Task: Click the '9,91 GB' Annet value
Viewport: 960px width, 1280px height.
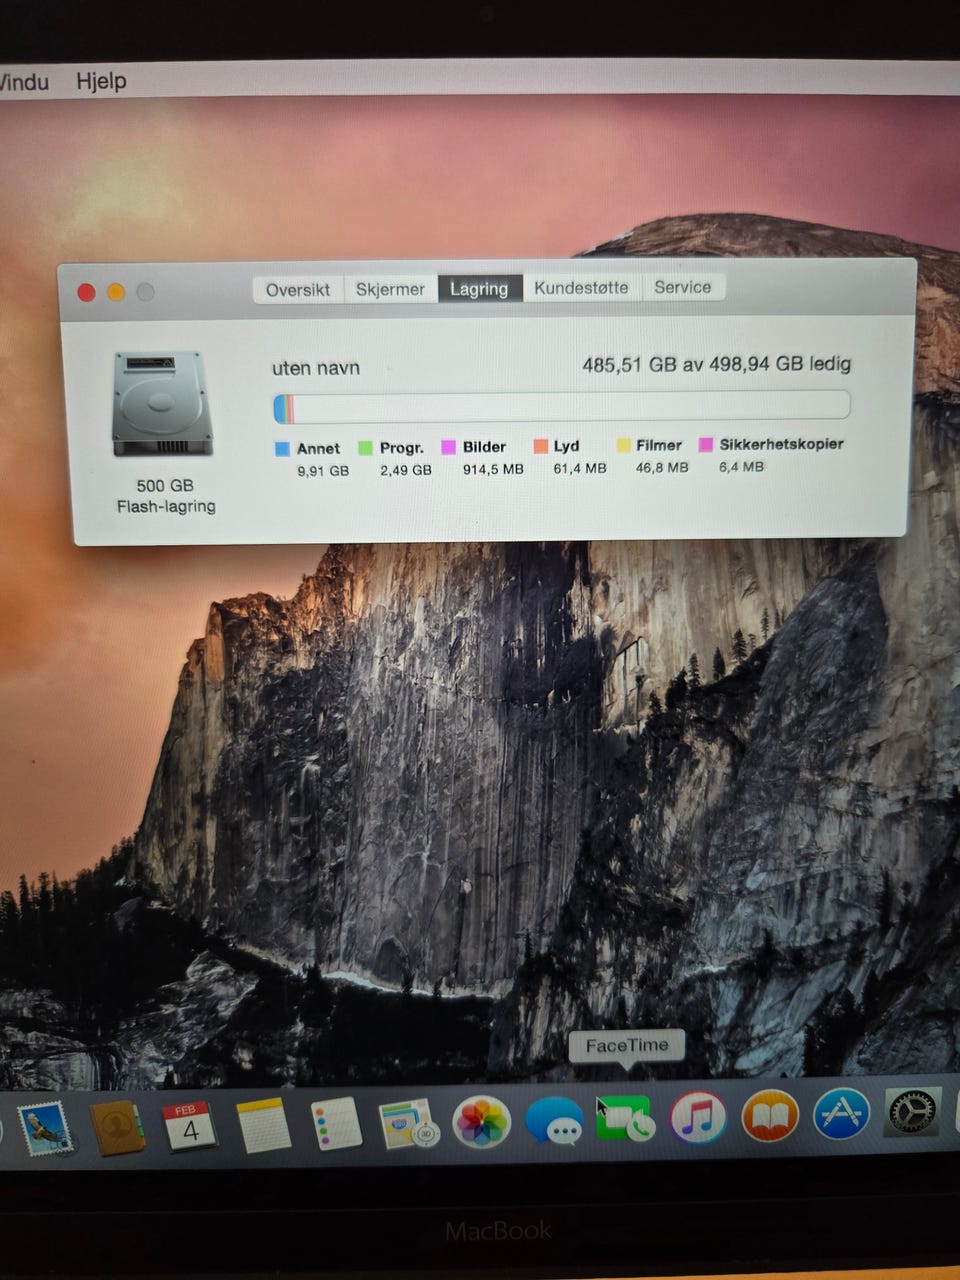Action: (x=323, y=470)
